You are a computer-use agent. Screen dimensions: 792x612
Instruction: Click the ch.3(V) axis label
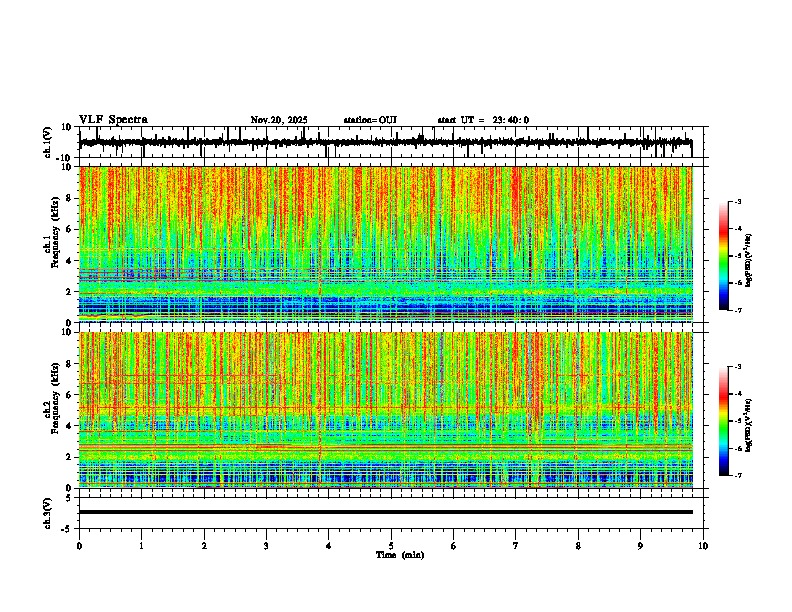click(48, 513)
